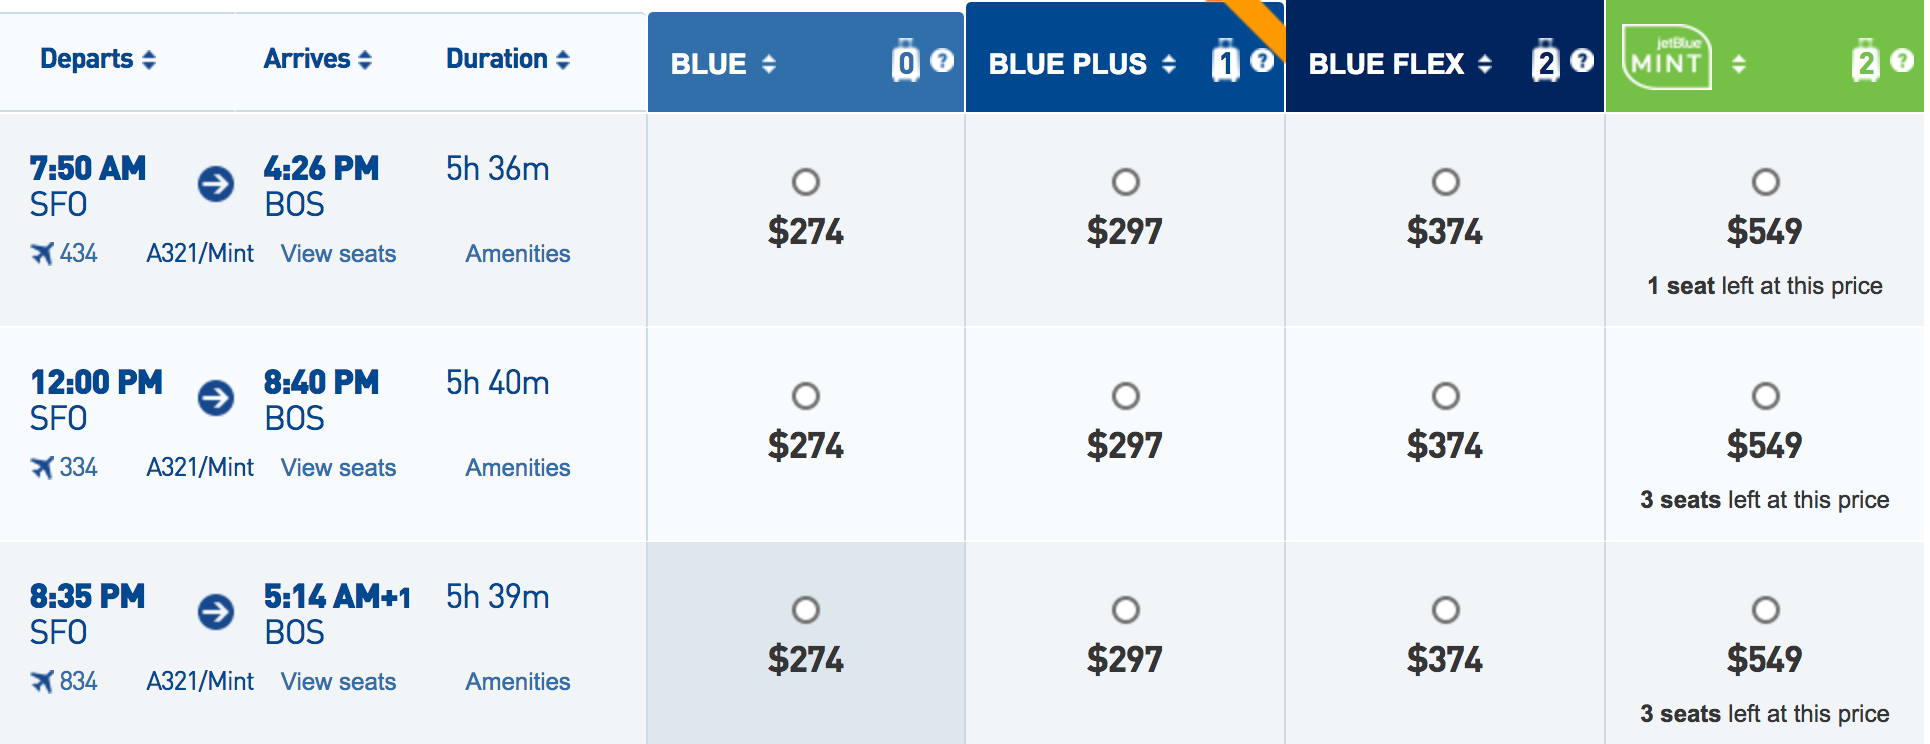The width and height of the screenshot is (1930, 744).
Task: Click the Blue Flex help question icon
Action: pyautogui.click(x=1581, y=61)
